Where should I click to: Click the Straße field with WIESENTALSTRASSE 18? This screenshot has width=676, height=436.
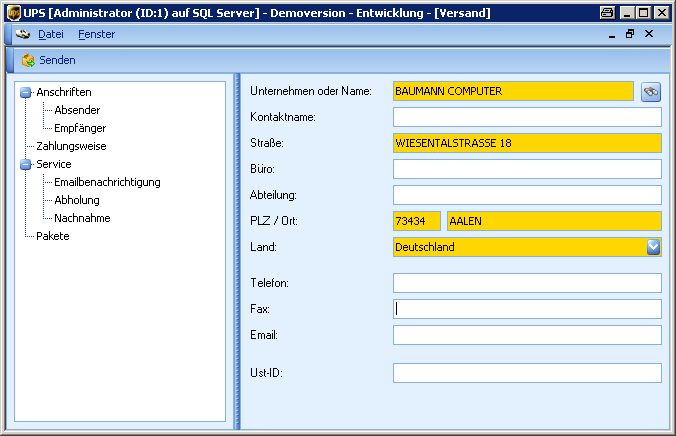pos(527,143)
